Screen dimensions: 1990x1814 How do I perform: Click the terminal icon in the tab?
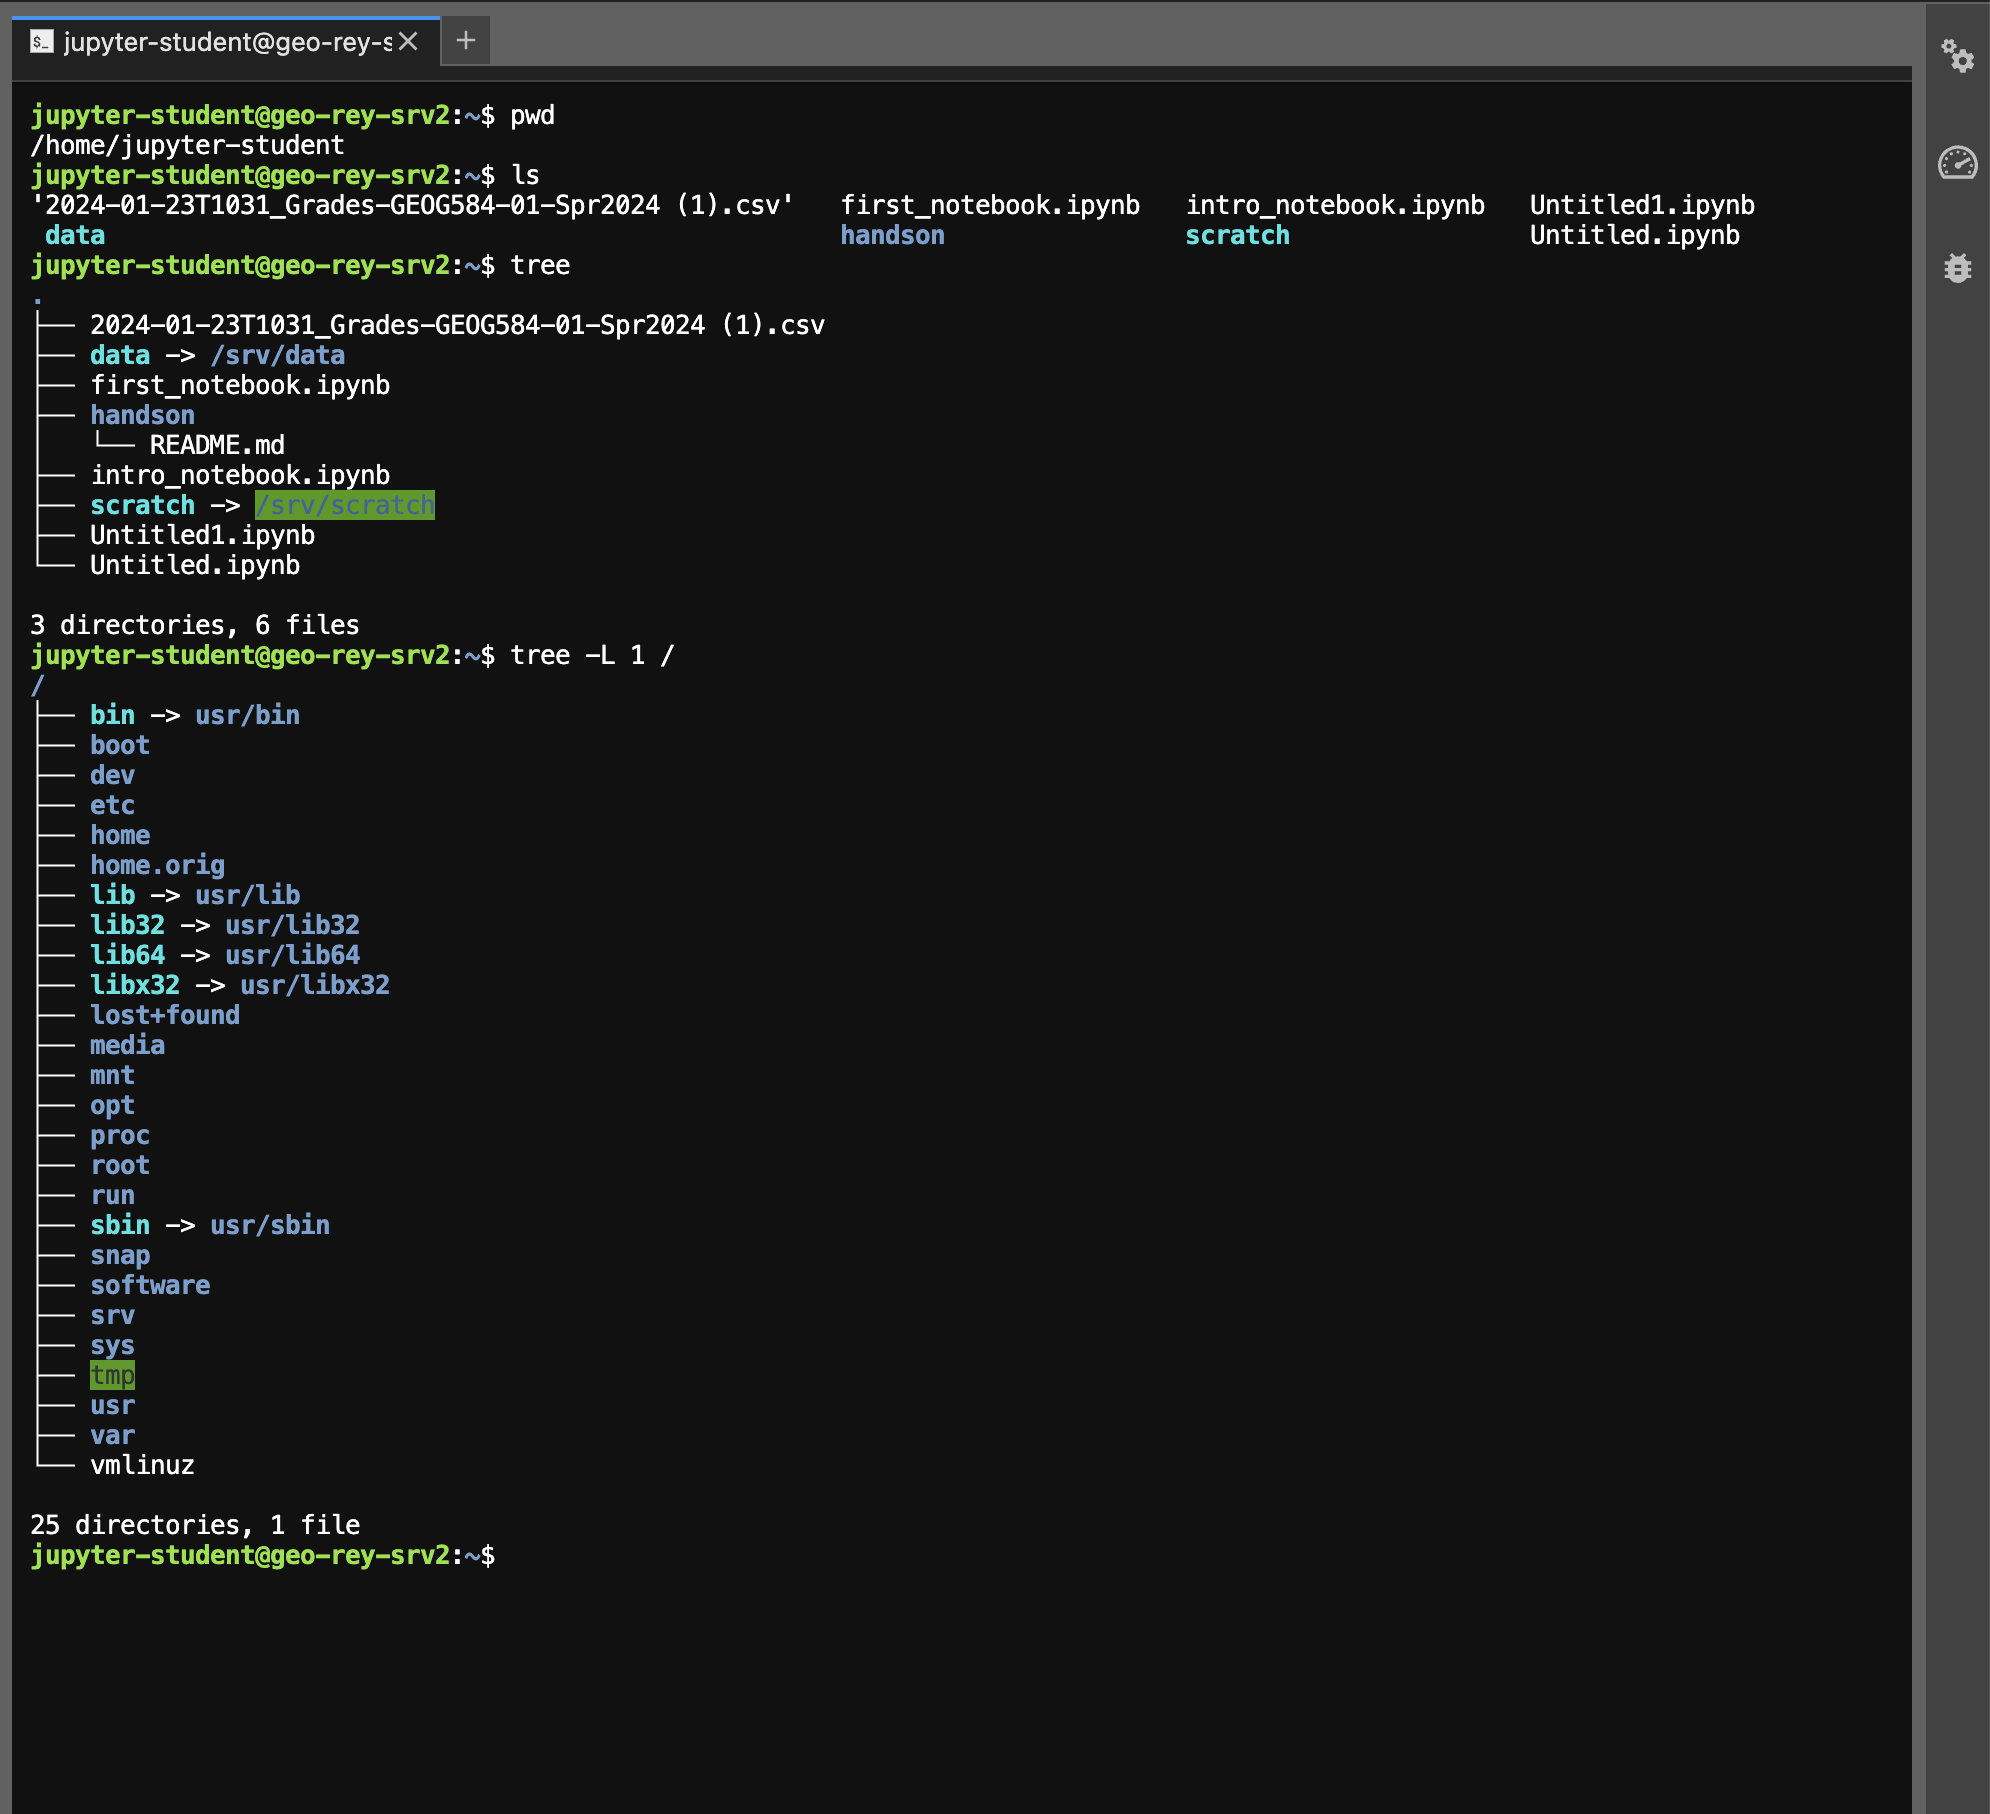pyautogui.click(x=41, y=41)
